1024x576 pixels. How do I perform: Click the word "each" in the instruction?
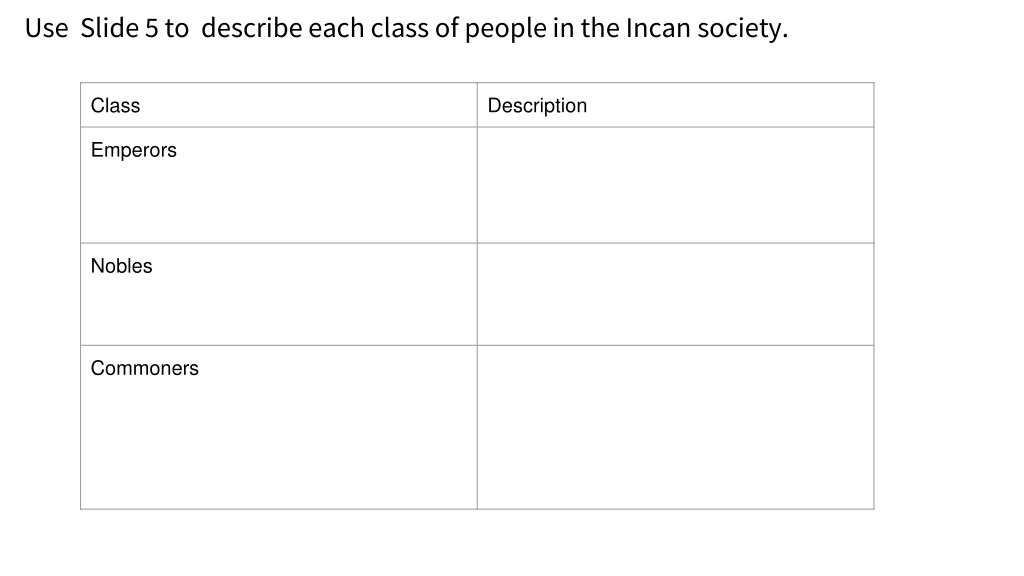pyautogui.click(x=336, y=28)
